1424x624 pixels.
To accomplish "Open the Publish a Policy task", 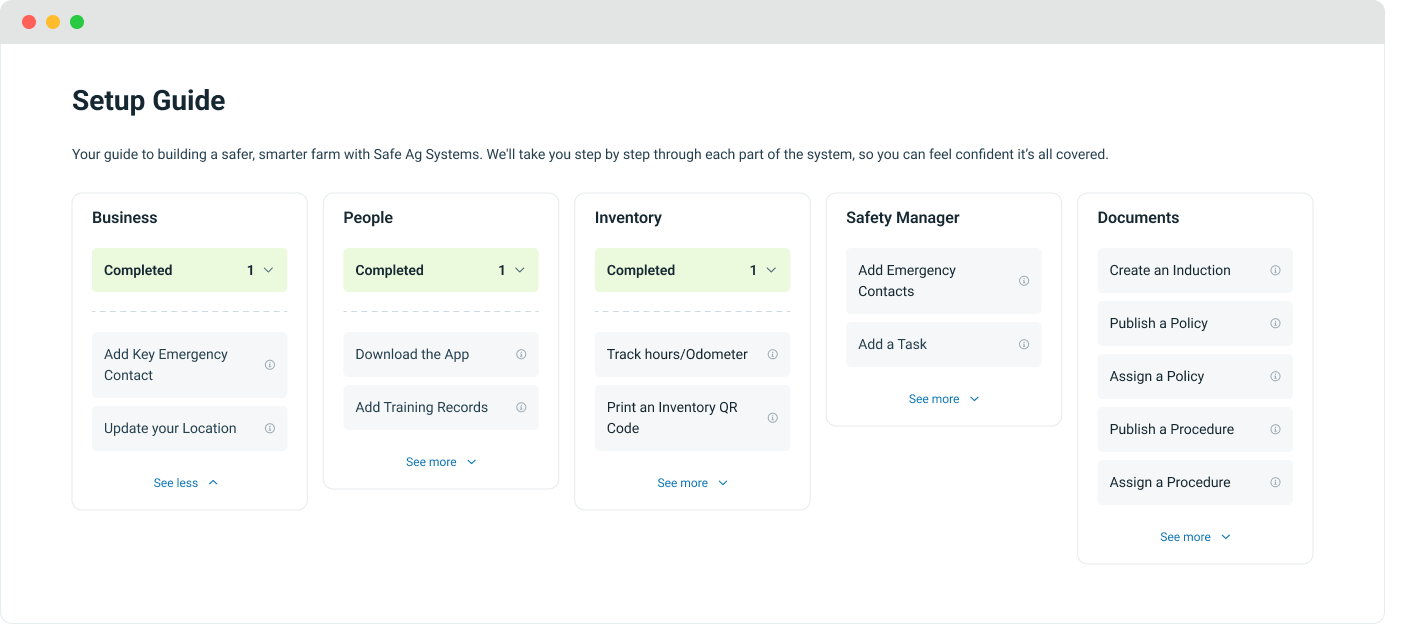I will click(1159, 323).
